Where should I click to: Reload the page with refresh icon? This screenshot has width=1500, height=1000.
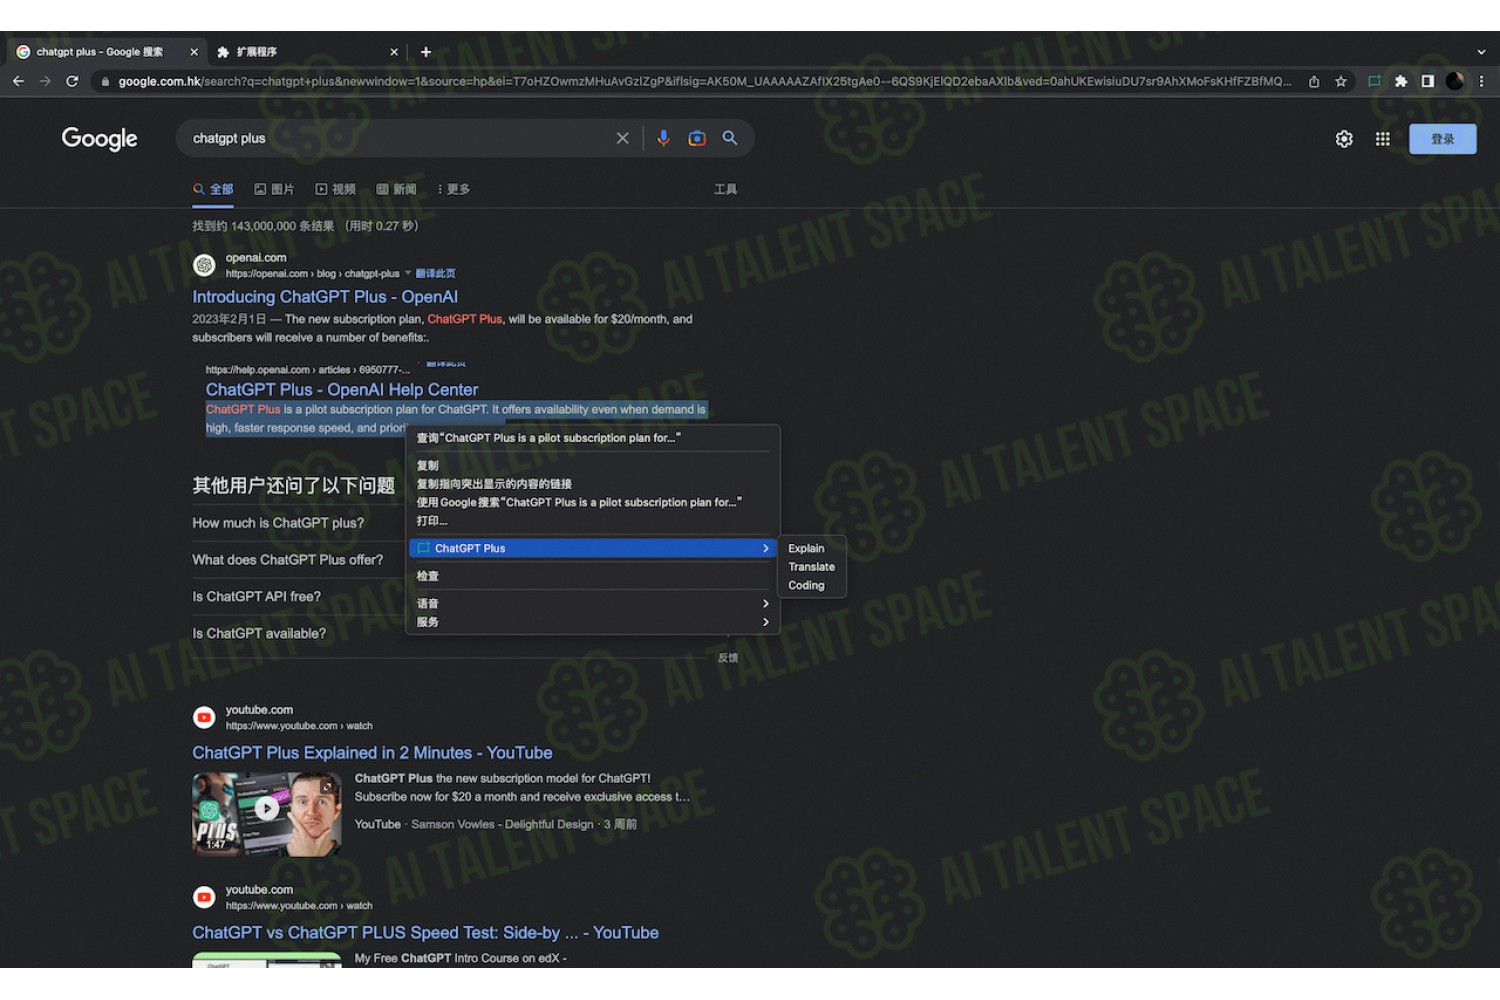click(x=72, y=81)
